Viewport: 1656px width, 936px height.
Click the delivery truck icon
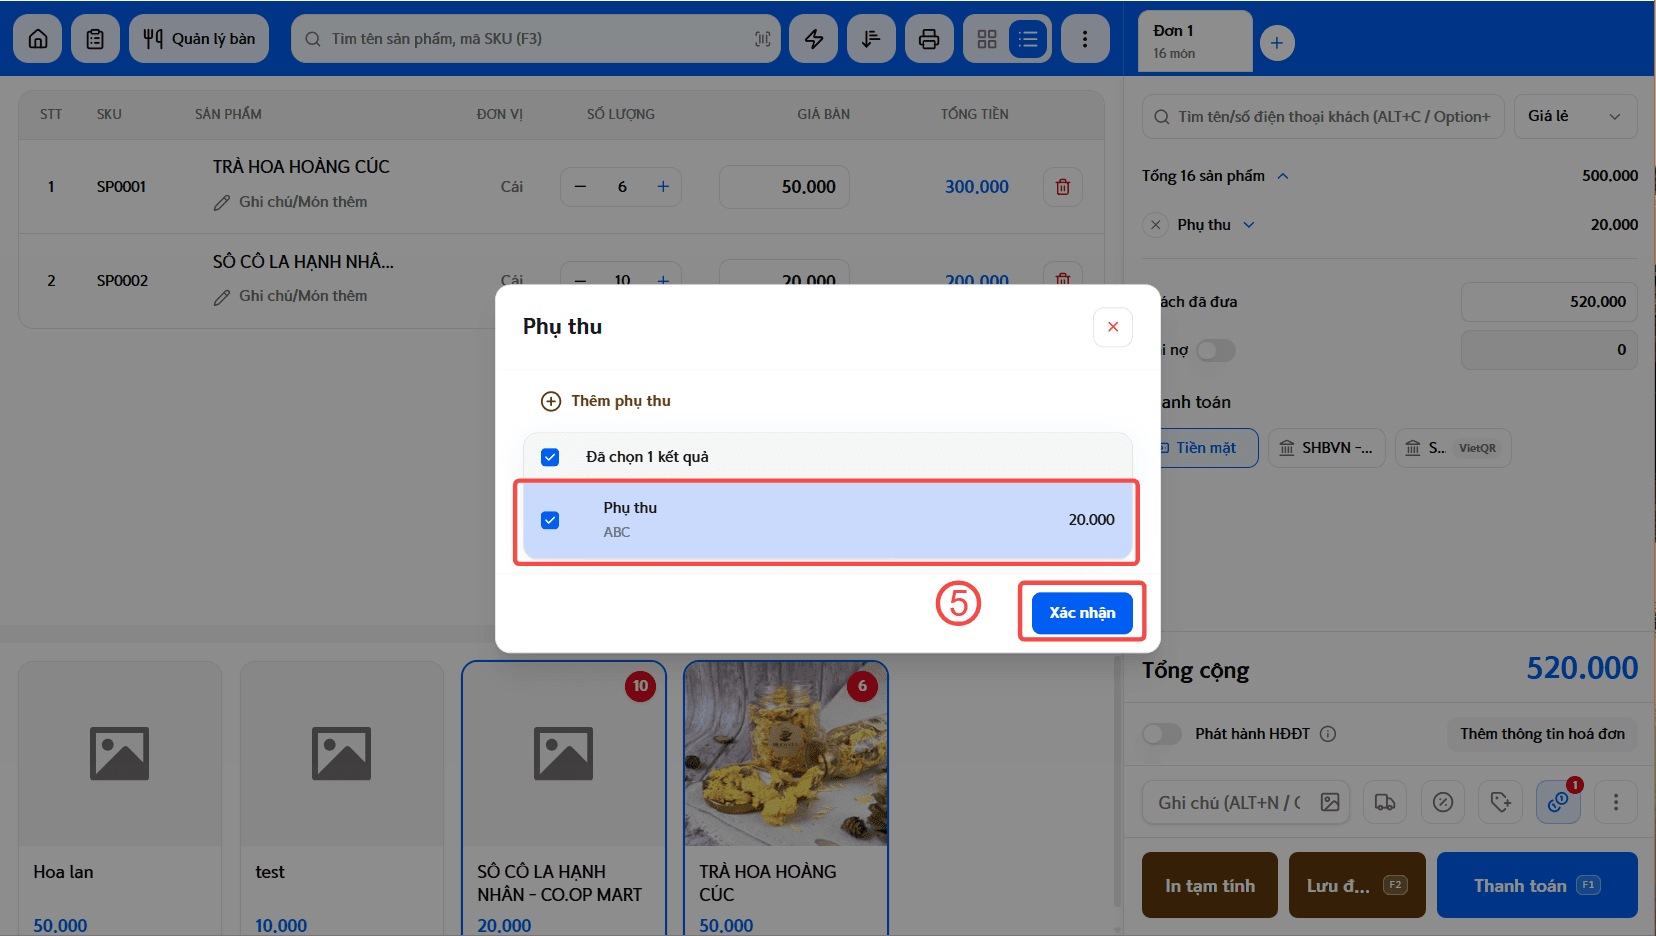1385,802
